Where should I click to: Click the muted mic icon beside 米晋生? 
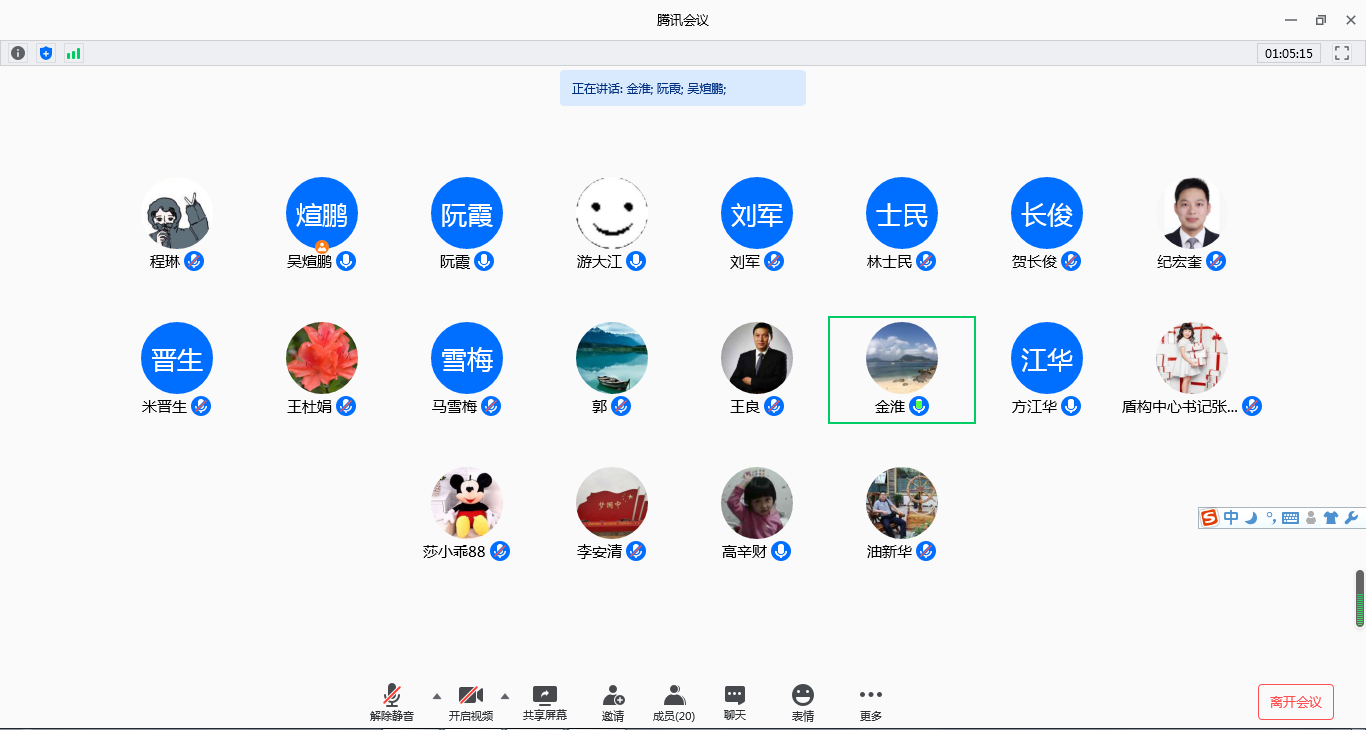coord(201,406)
